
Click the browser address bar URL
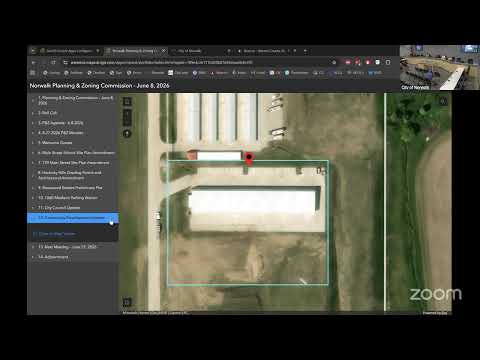[x=161, y=62]
